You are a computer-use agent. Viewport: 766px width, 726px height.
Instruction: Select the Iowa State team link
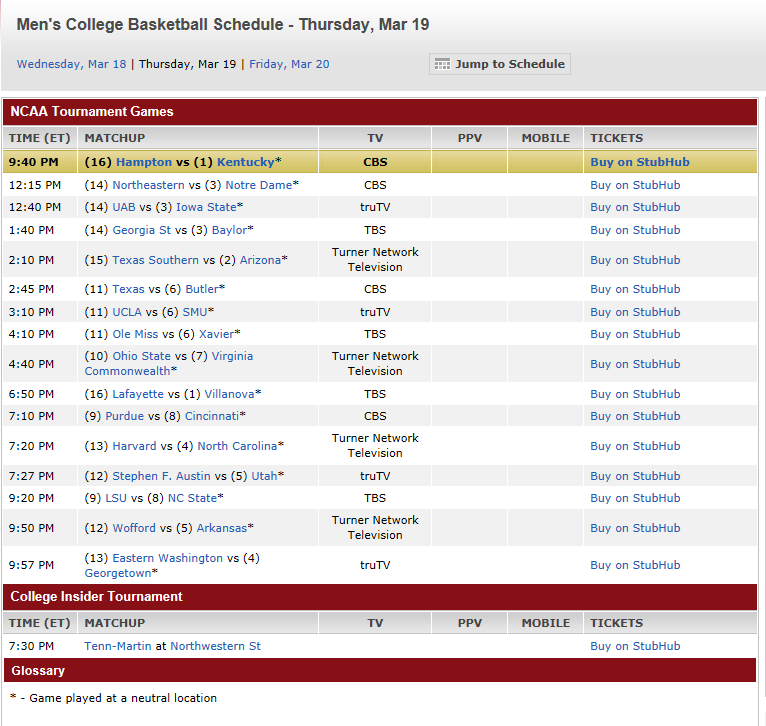(x=206, y=207)
